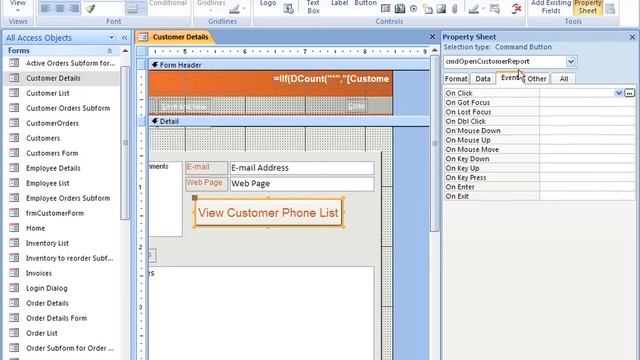The image size is (640, 360).
Task: Switch to the Data tab in Property Sheet
Action: tap(483, 79)
